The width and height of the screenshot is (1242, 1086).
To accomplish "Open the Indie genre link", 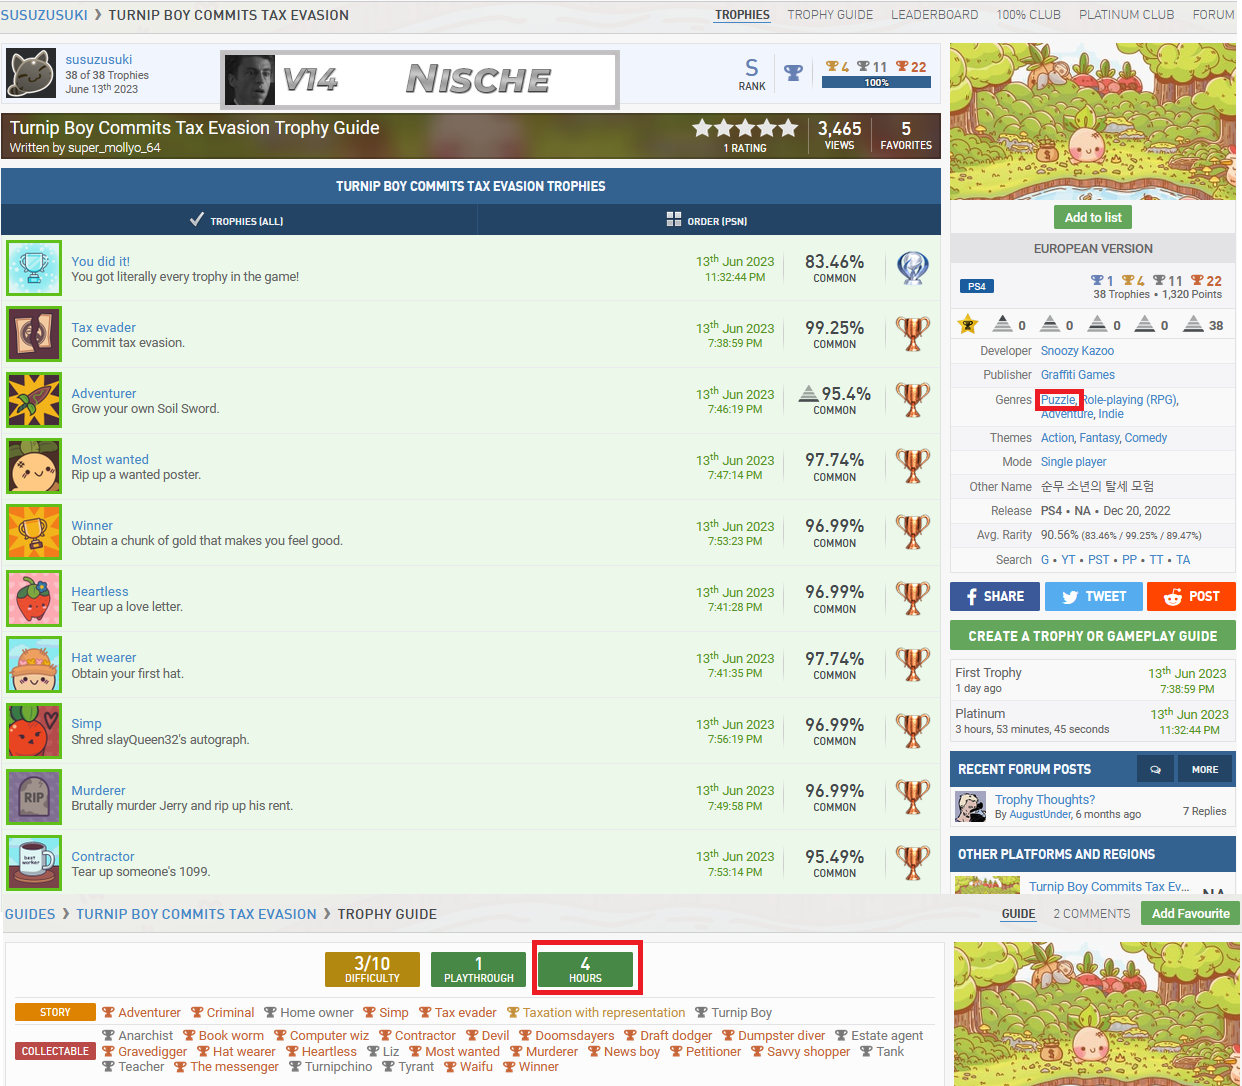I will click(x=1111, y=414).
